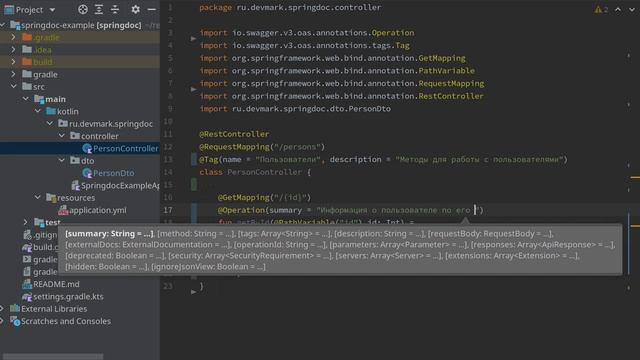Click the Operation import on line 3
This screenshot has height=360, width=640.
[x=393, y=33]
